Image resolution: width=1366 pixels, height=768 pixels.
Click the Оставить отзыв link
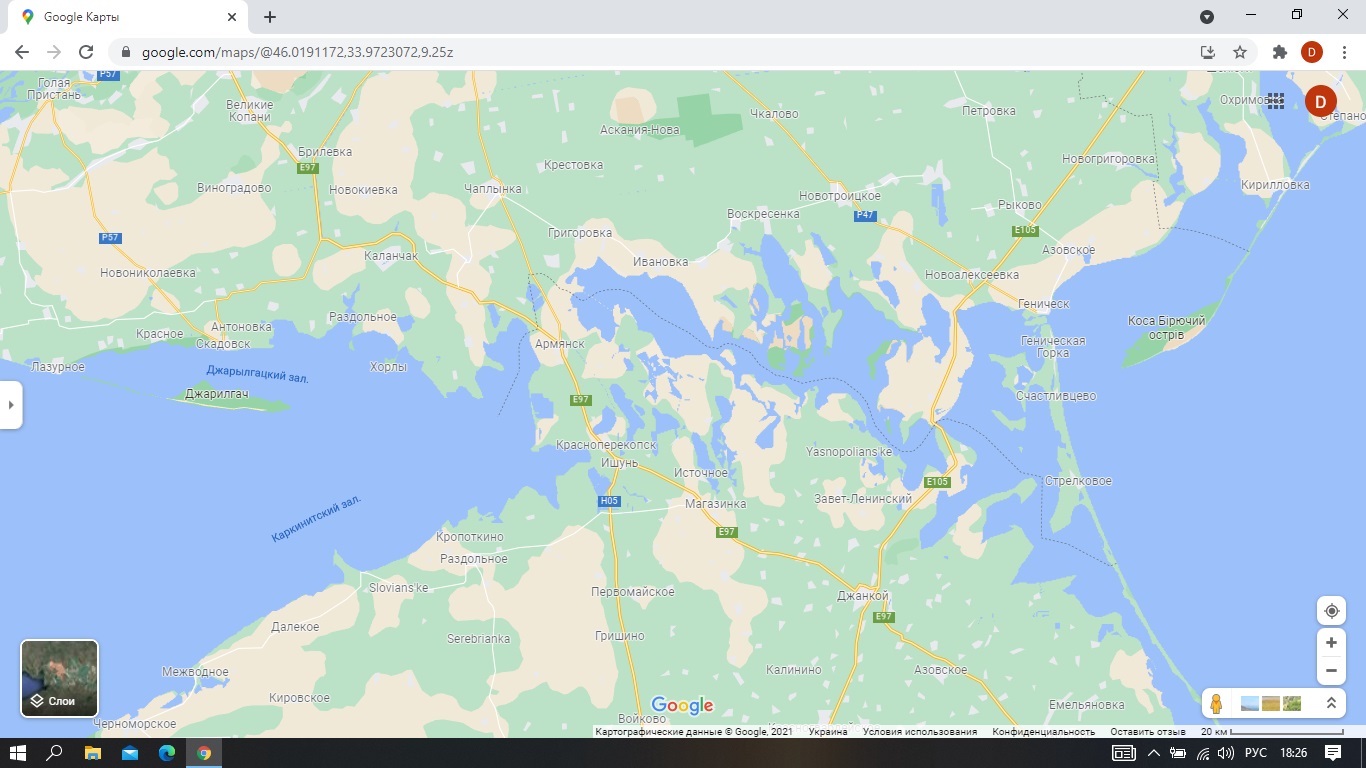pos(1148,732)
